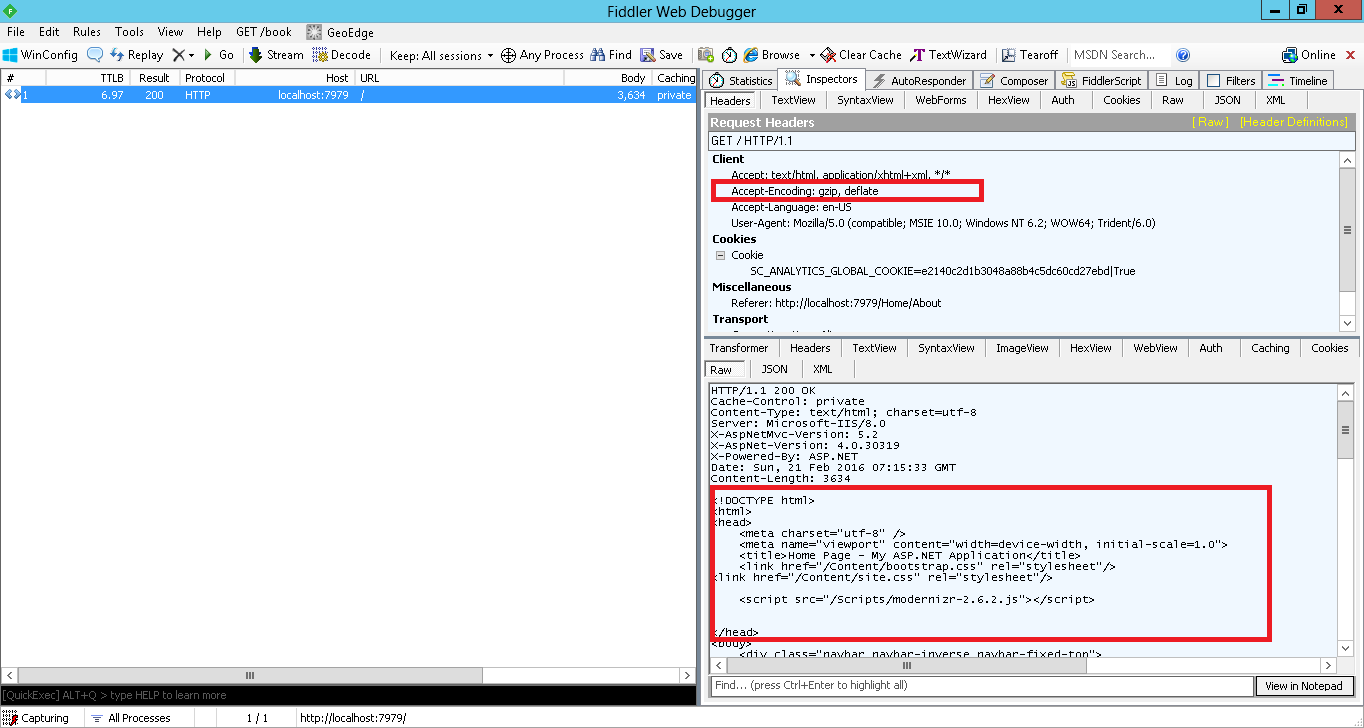Click the request headers scrollbar thumb
The width and height of the screenshot is (1364, 728).
1347,230
